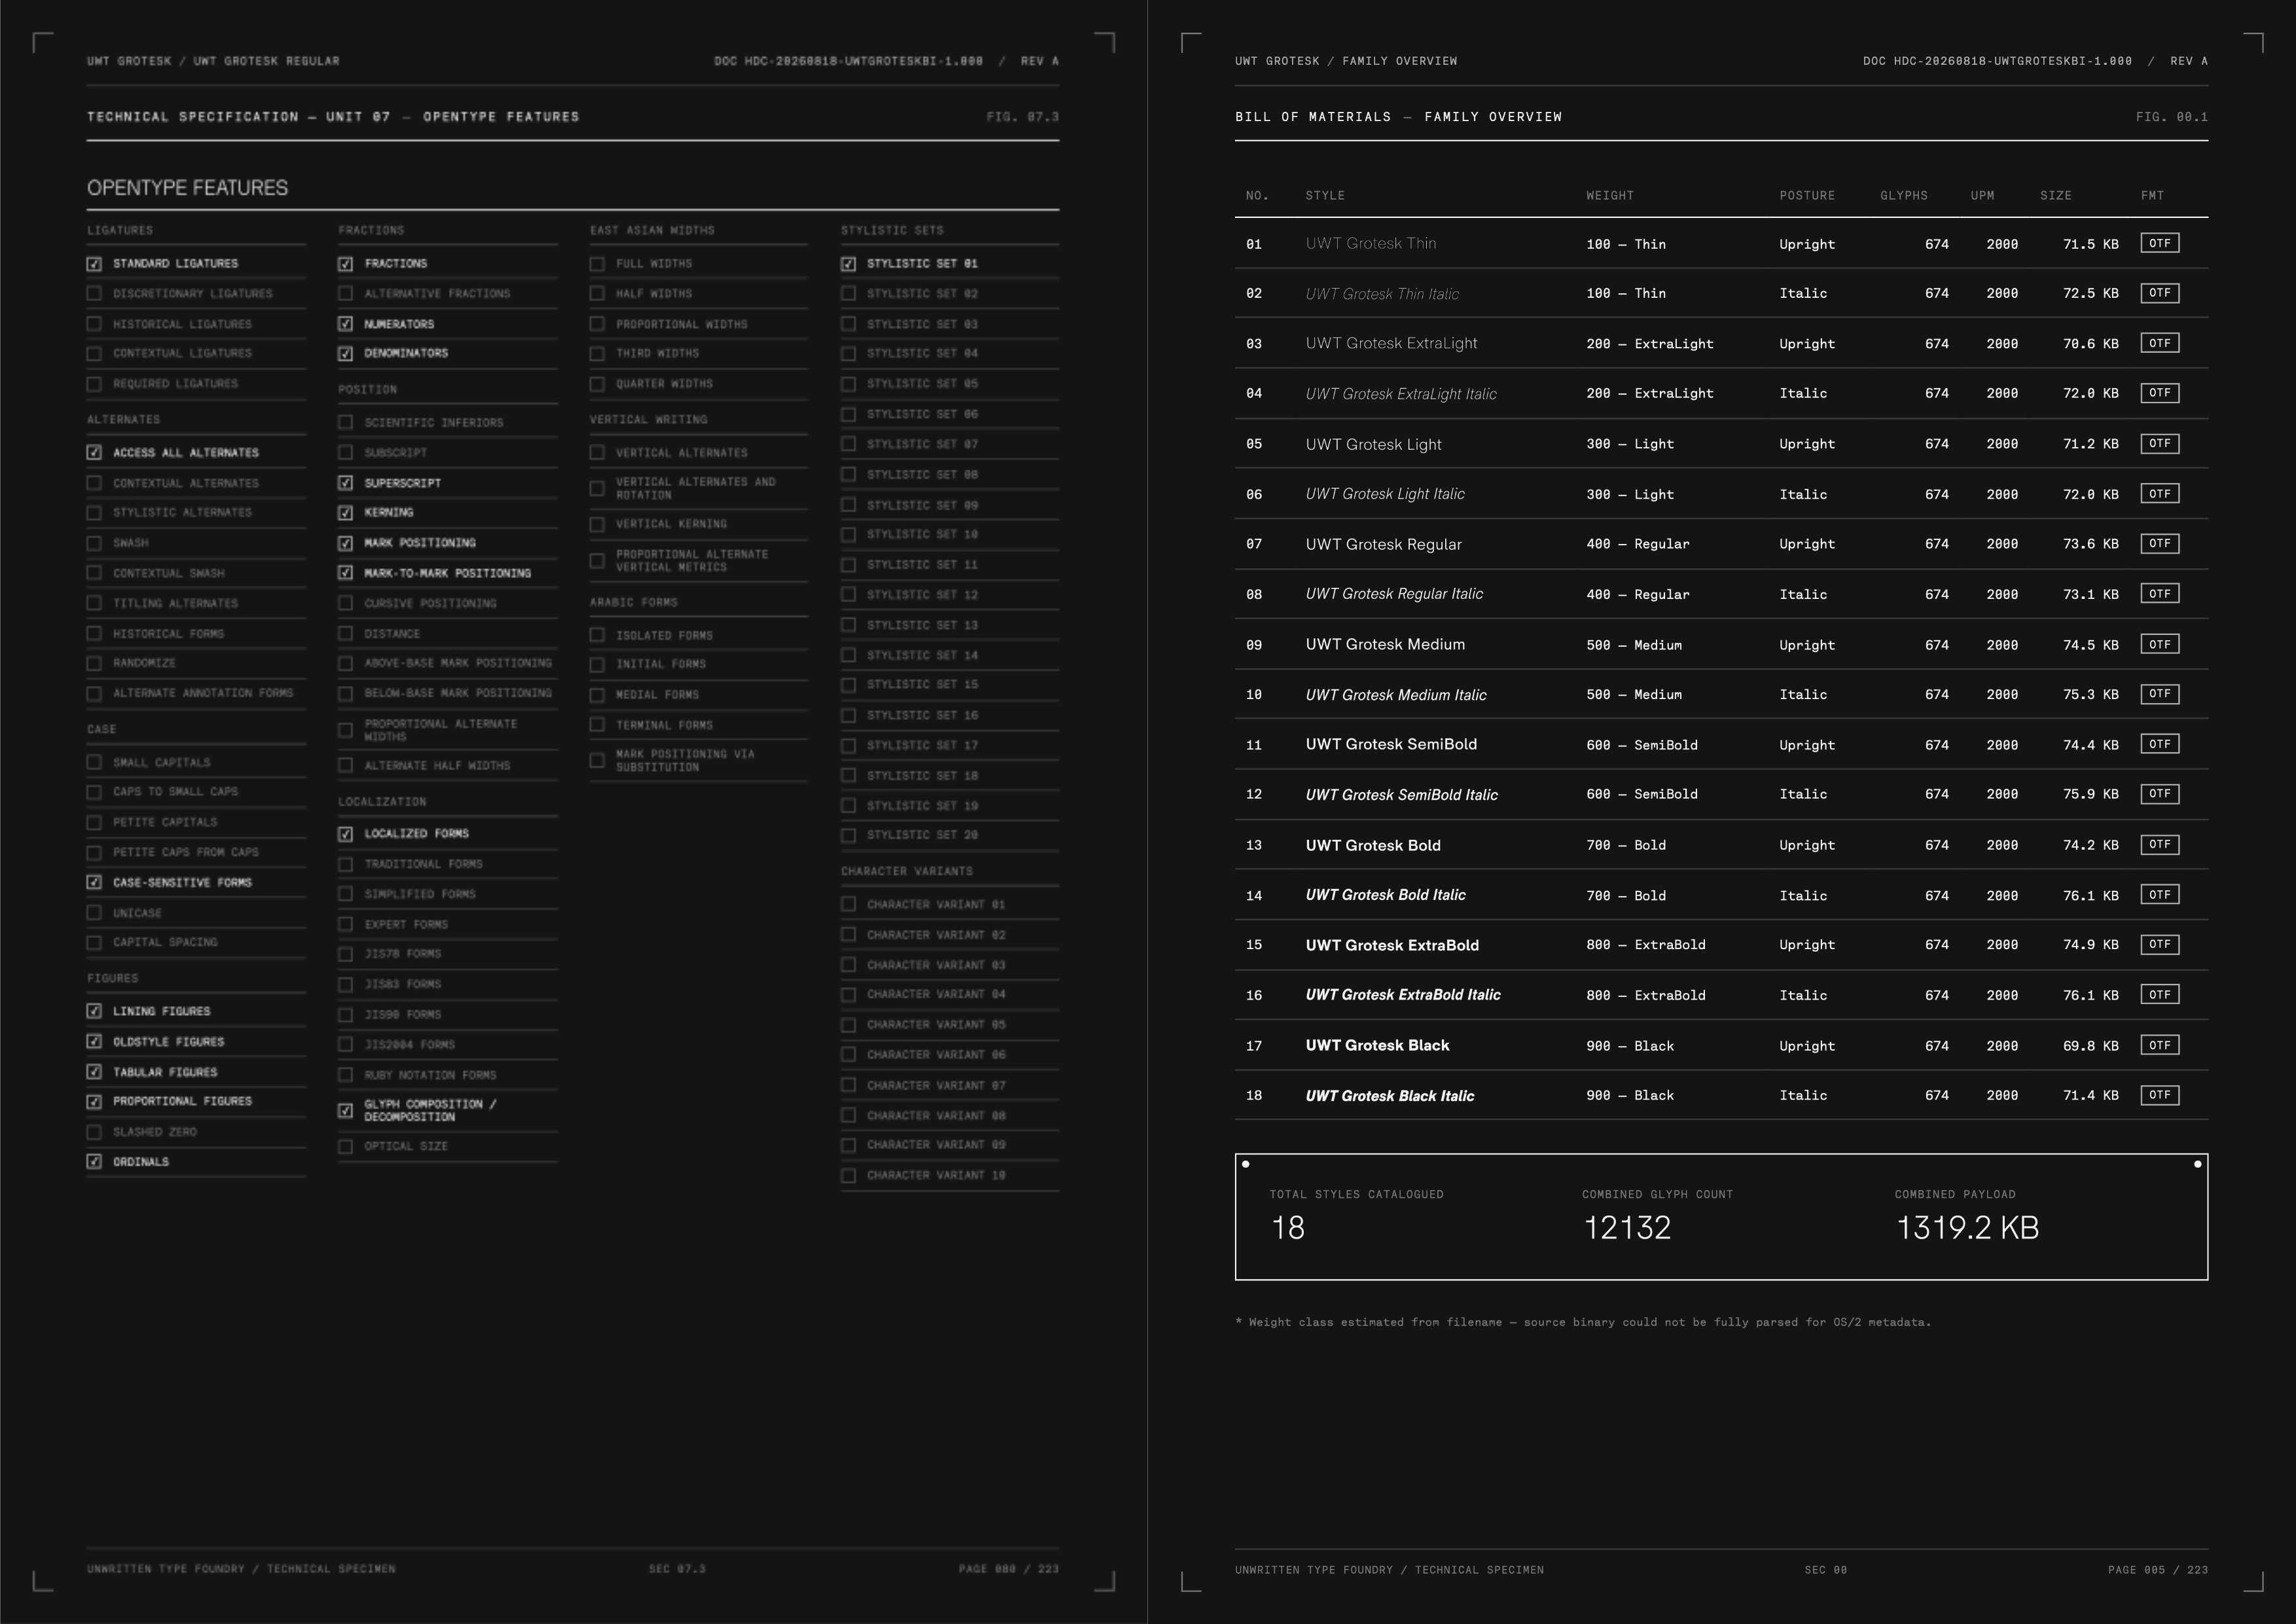The height and width of the screenshot is (1624, 2296).
Task: Uncheck the Access All Alternates checkbox
Action: coord(94,453)
